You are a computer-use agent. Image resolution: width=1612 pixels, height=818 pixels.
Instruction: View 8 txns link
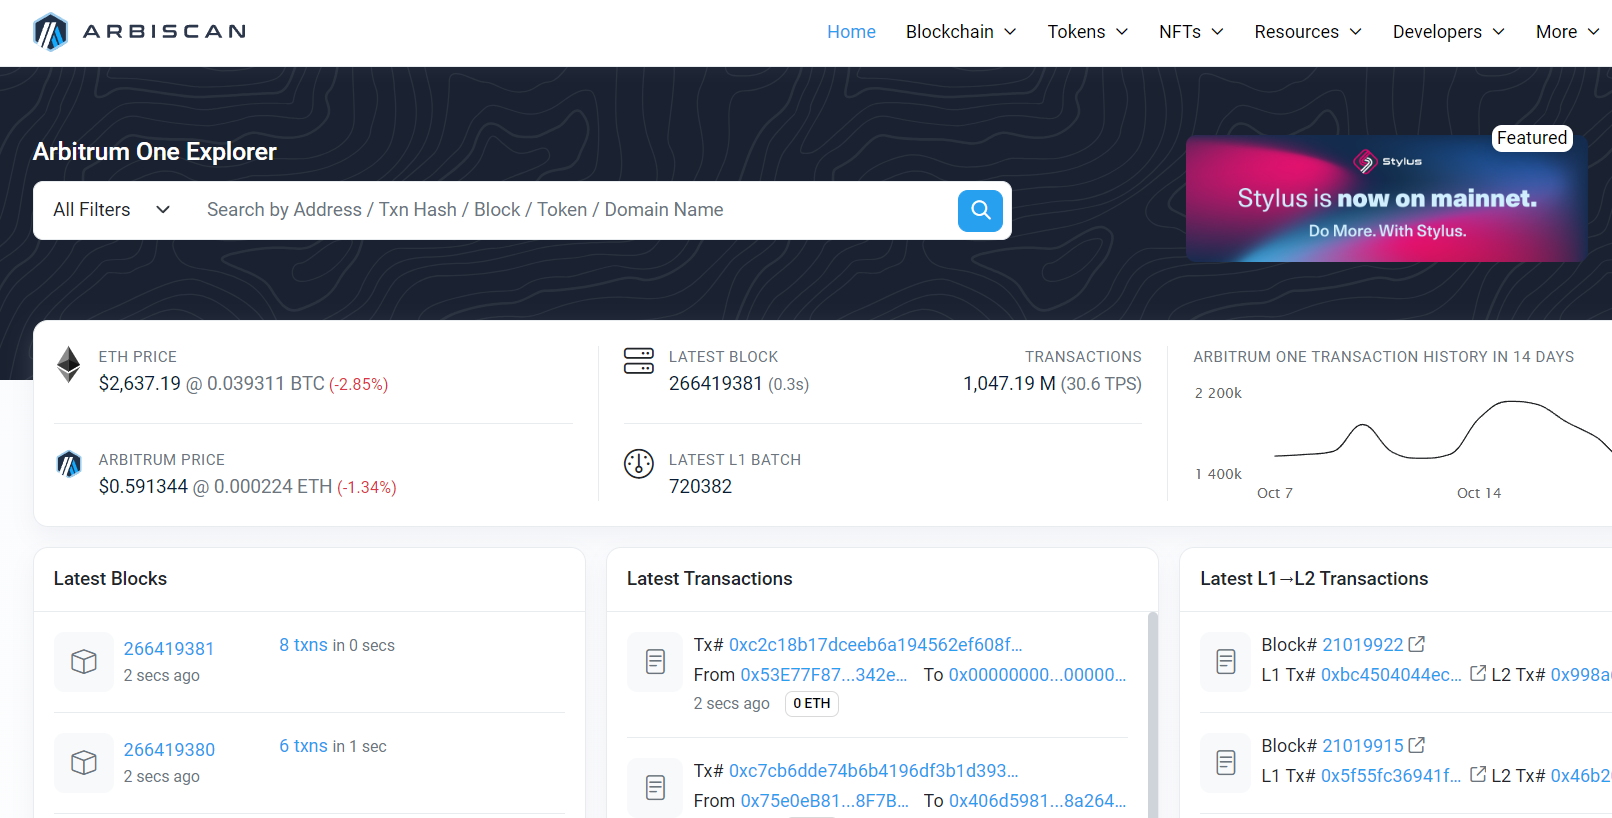303,645
